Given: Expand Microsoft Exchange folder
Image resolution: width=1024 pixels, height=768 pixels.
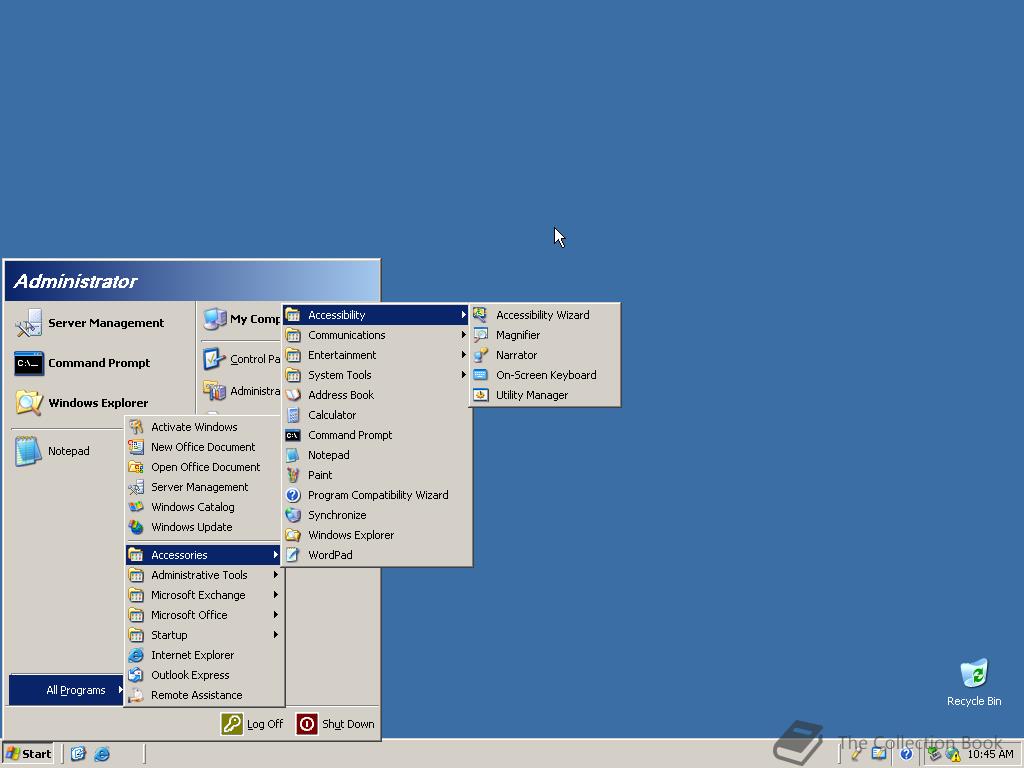Looking at the screenshot, I should pos(204,595).
